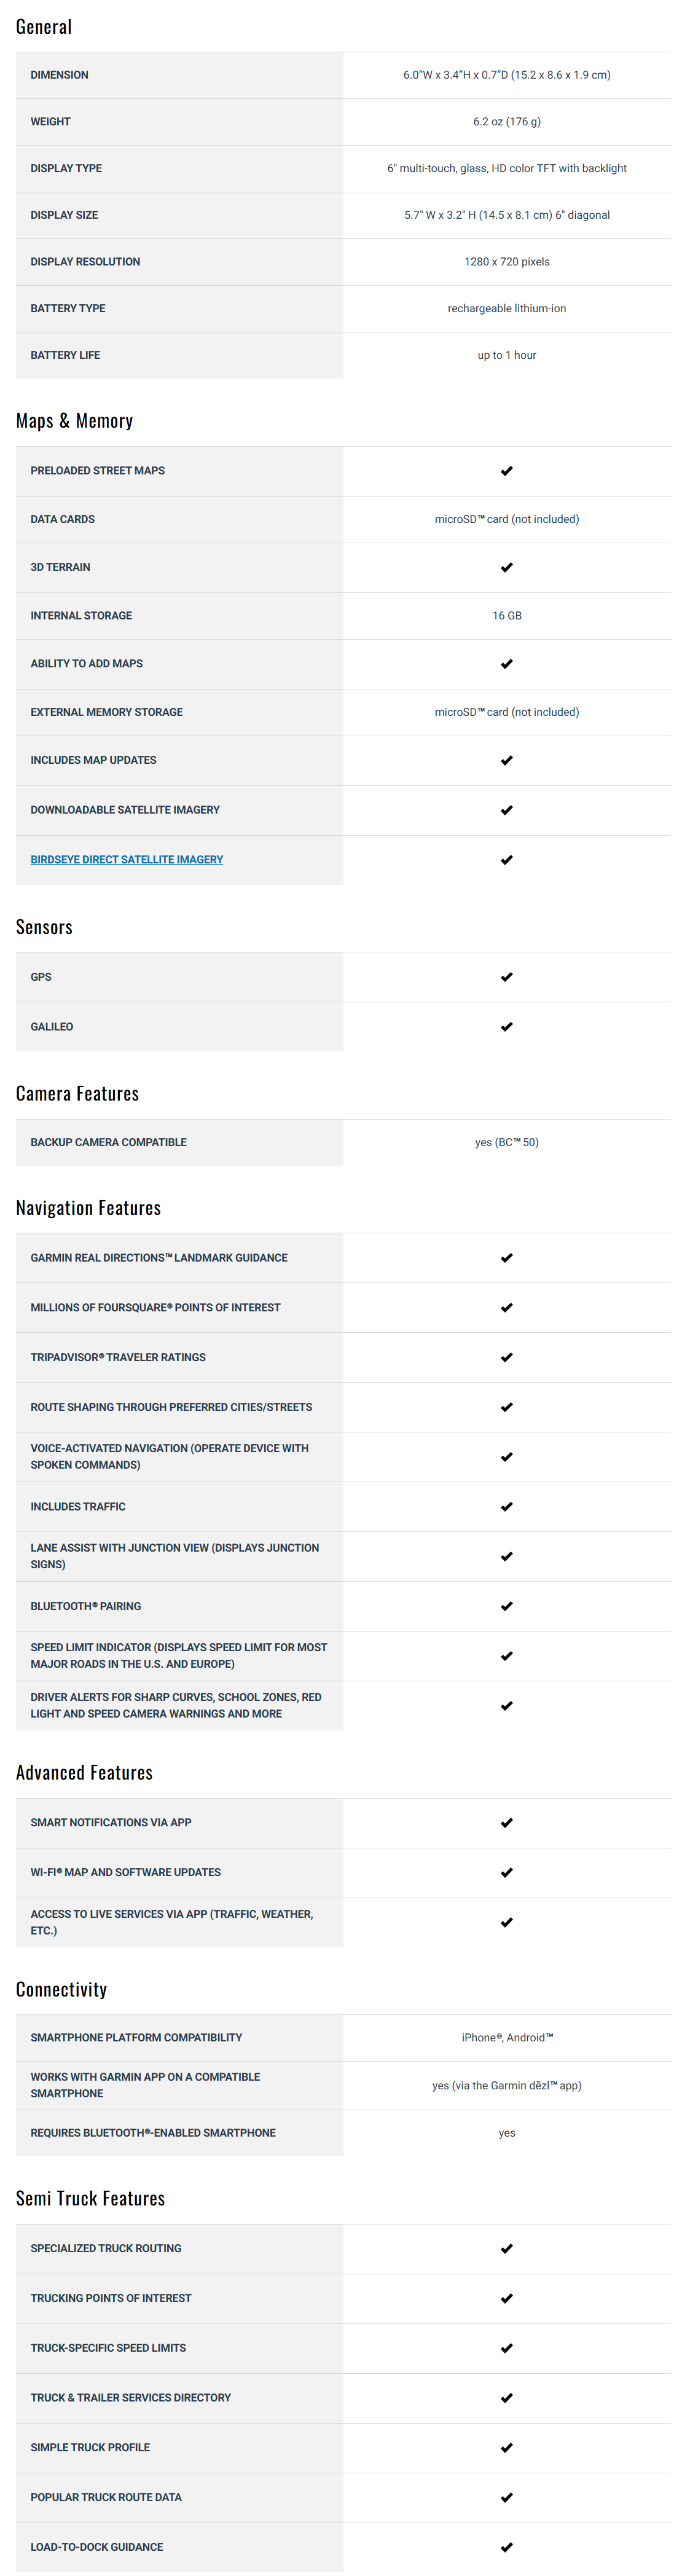This screenshot has height=2576, width=682.
Task: Click the Semi Truck Features heading
Action: (x=90, y=2198)
